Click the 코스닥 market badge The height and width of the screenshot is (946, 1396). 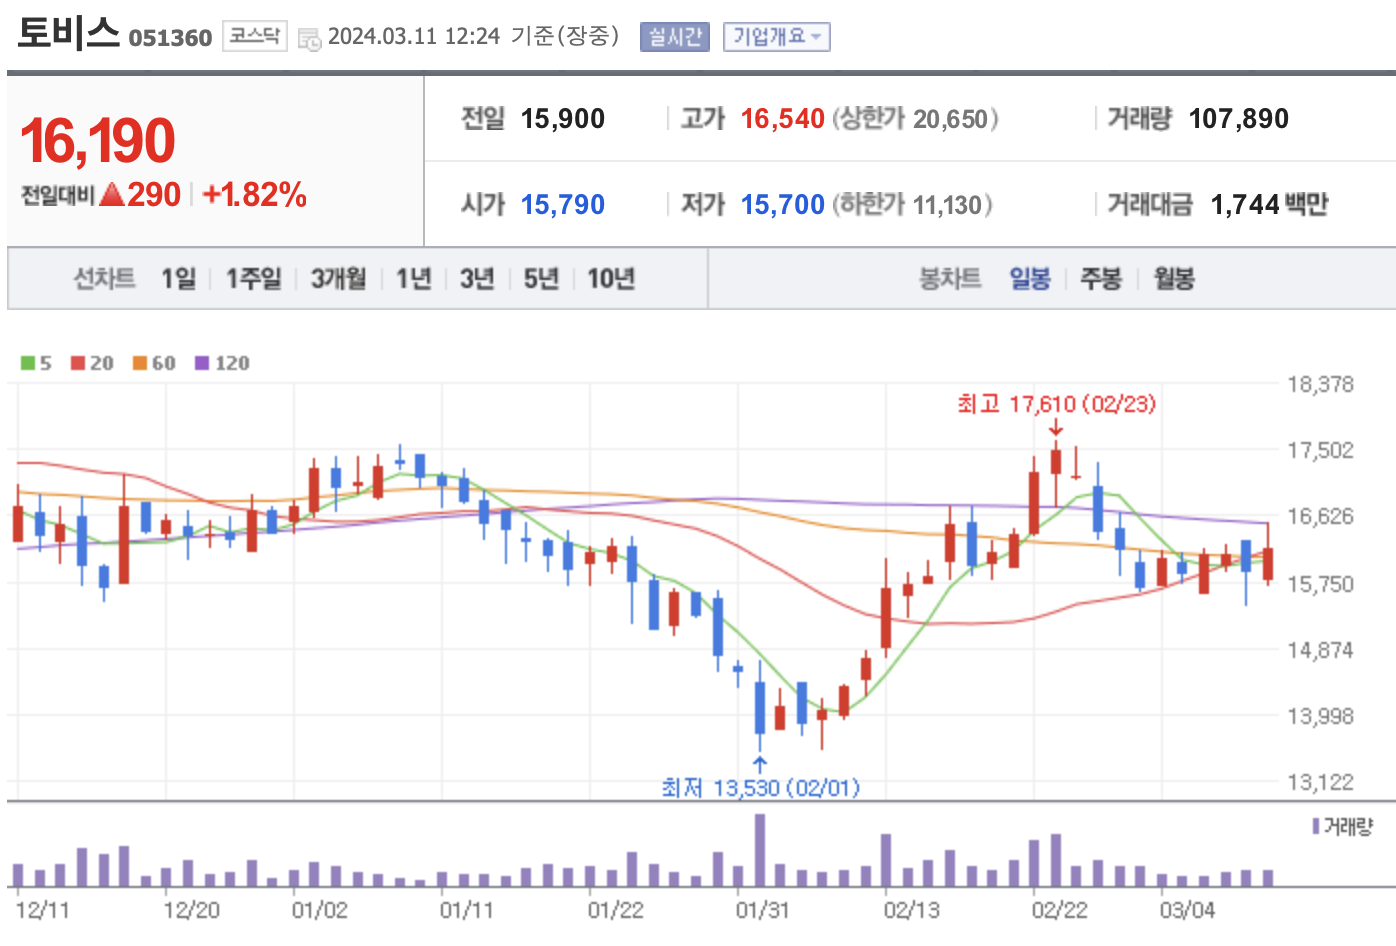[255, 36]
